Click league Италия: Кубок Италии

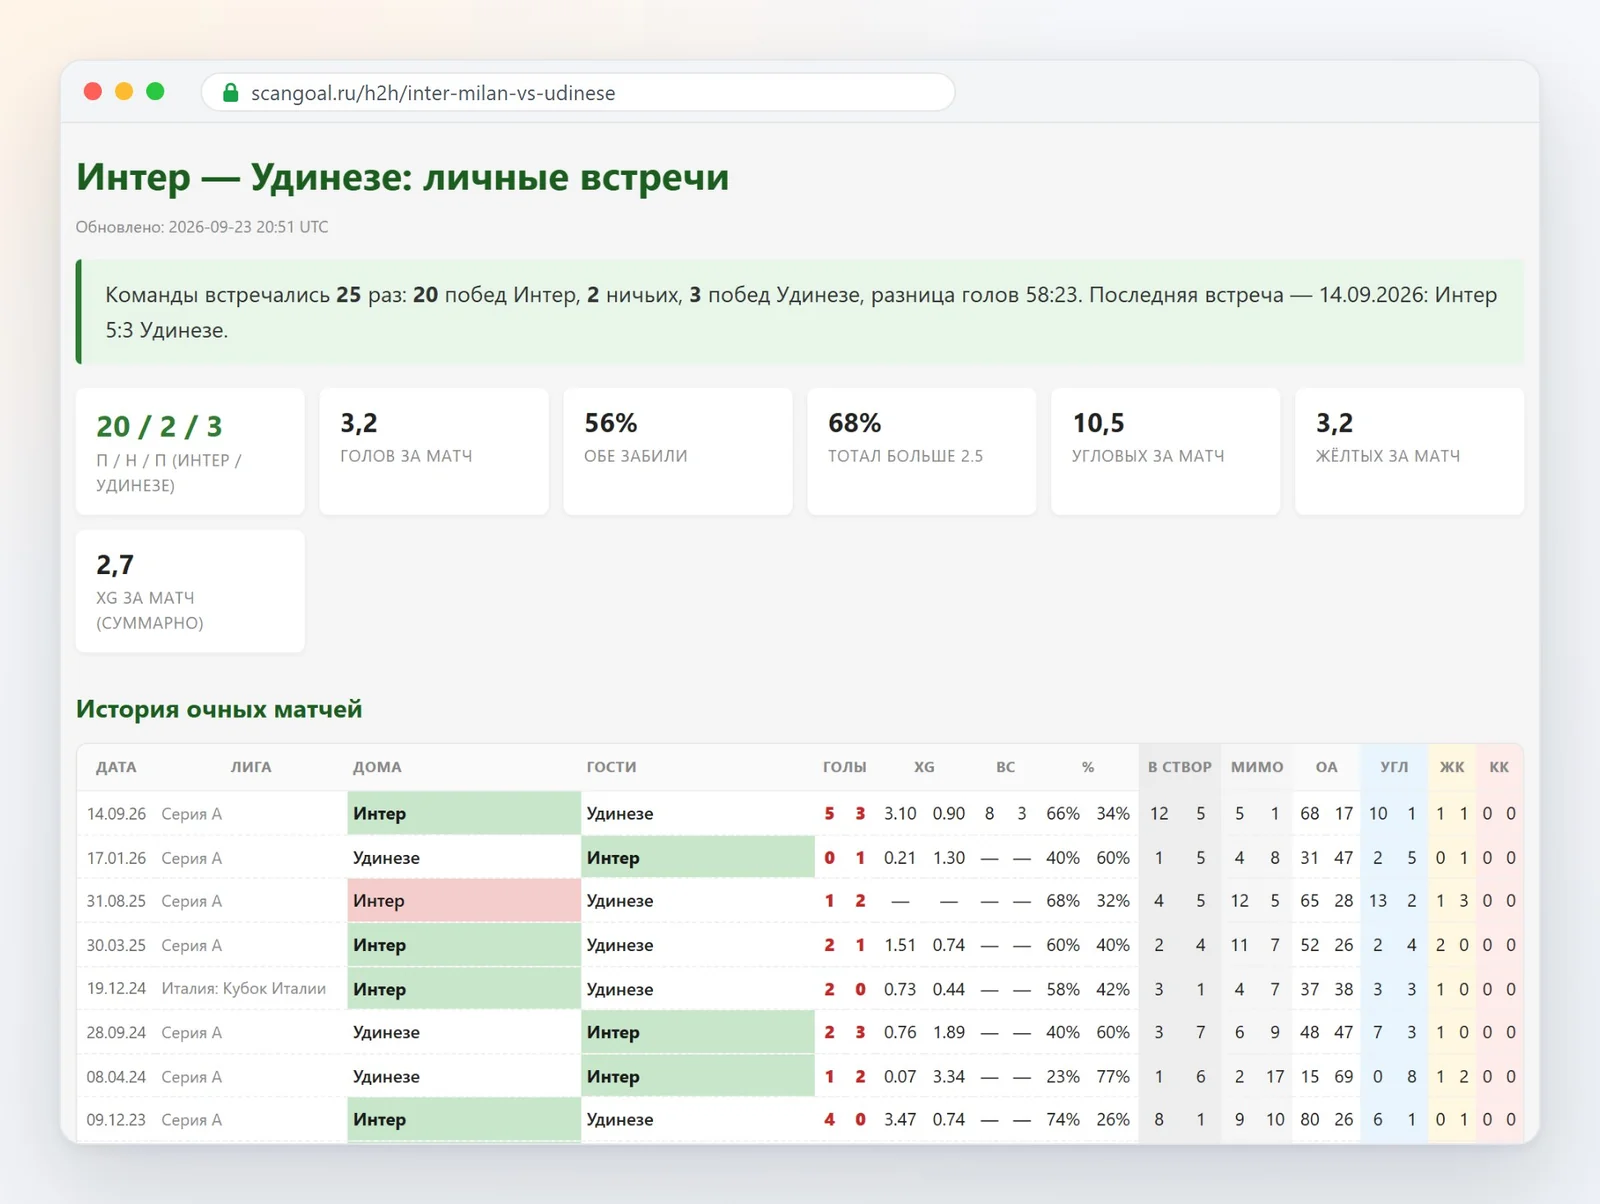tap(244, 989)
